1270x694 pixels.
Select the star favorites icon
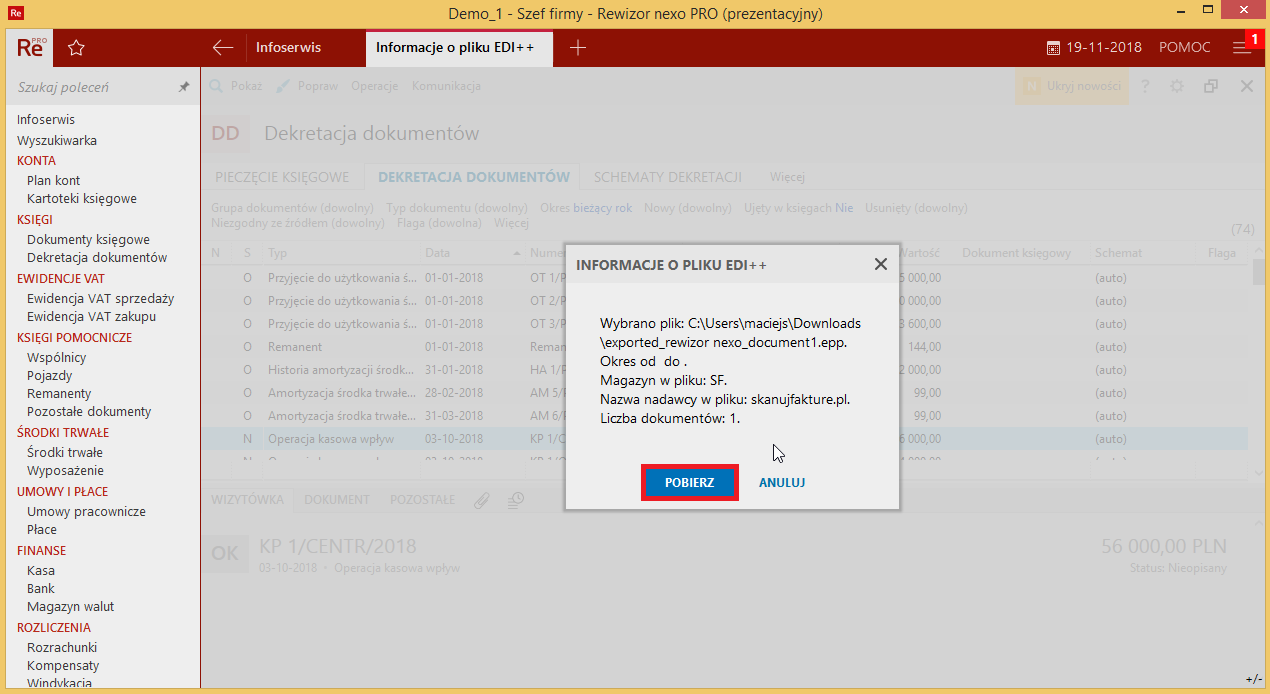(x=75, y=47)
